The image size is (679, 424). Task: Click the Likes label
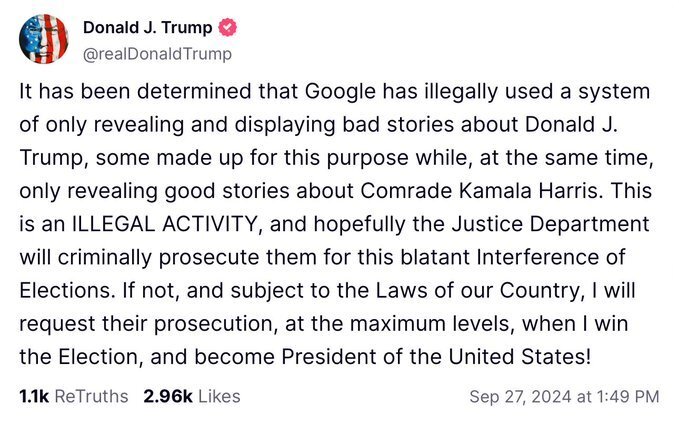(x=219, y=396)
